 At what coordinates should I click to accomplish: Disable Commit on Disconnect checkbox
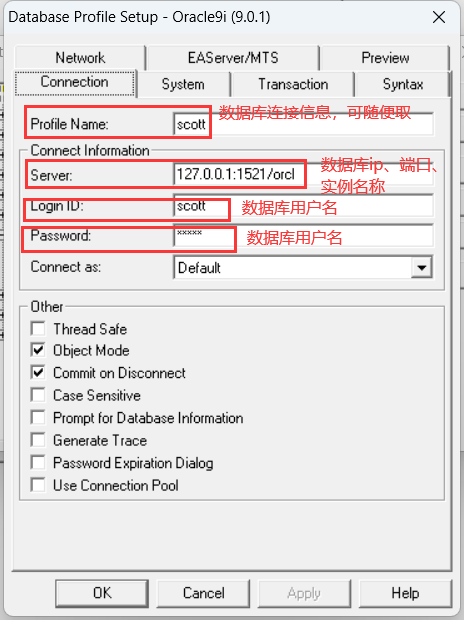click(x=38, y=373)
